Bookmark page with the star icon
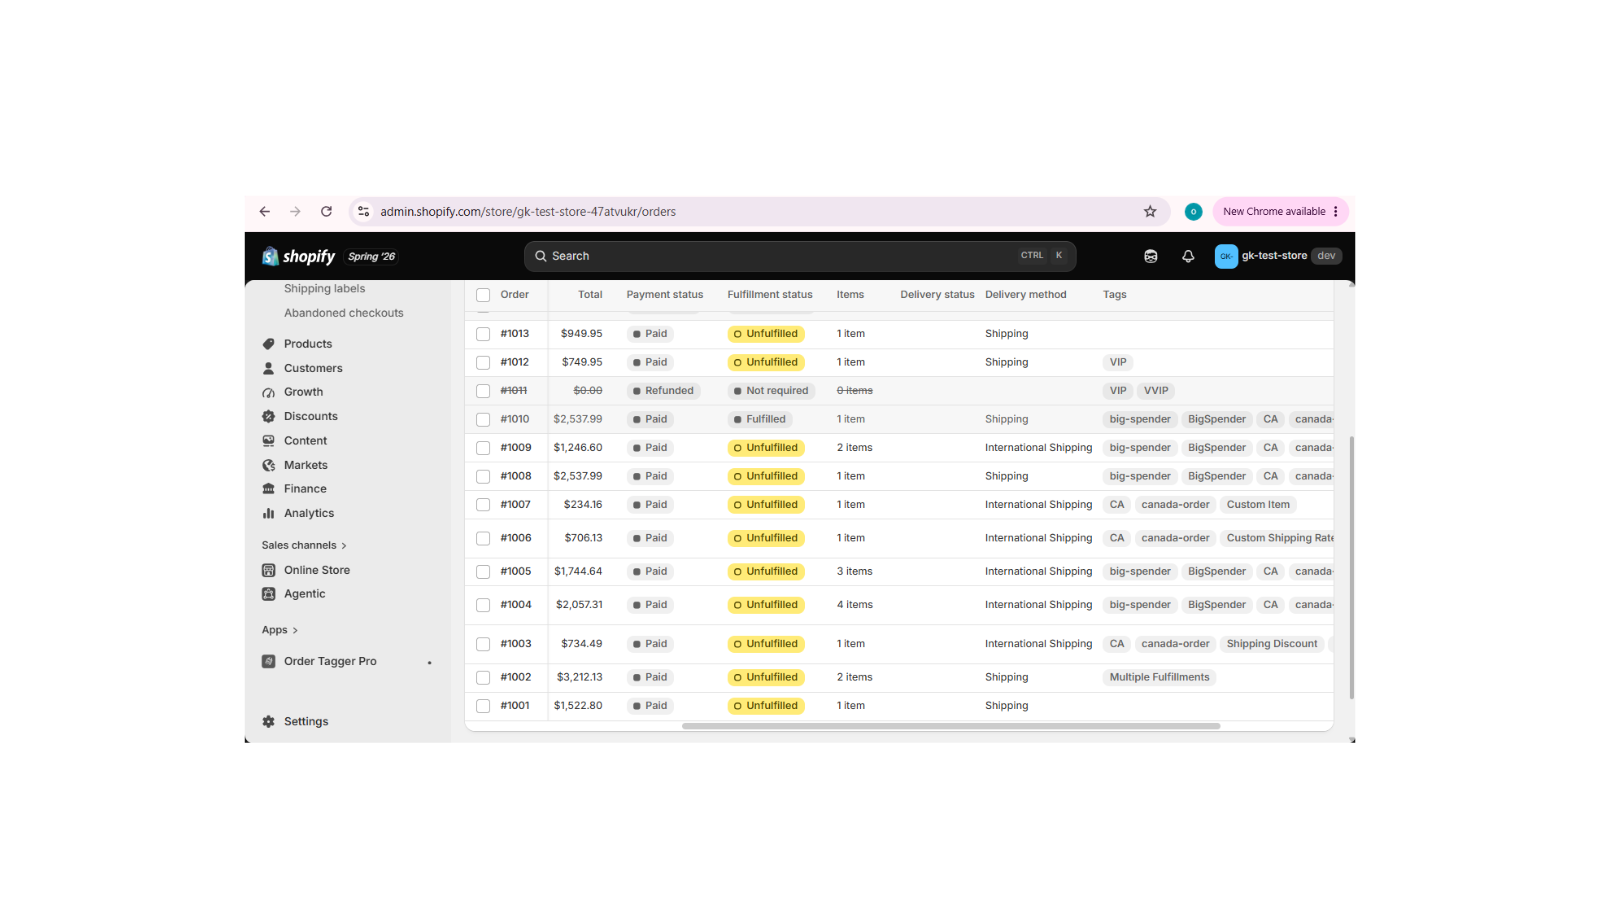 tap(1150, 212)
